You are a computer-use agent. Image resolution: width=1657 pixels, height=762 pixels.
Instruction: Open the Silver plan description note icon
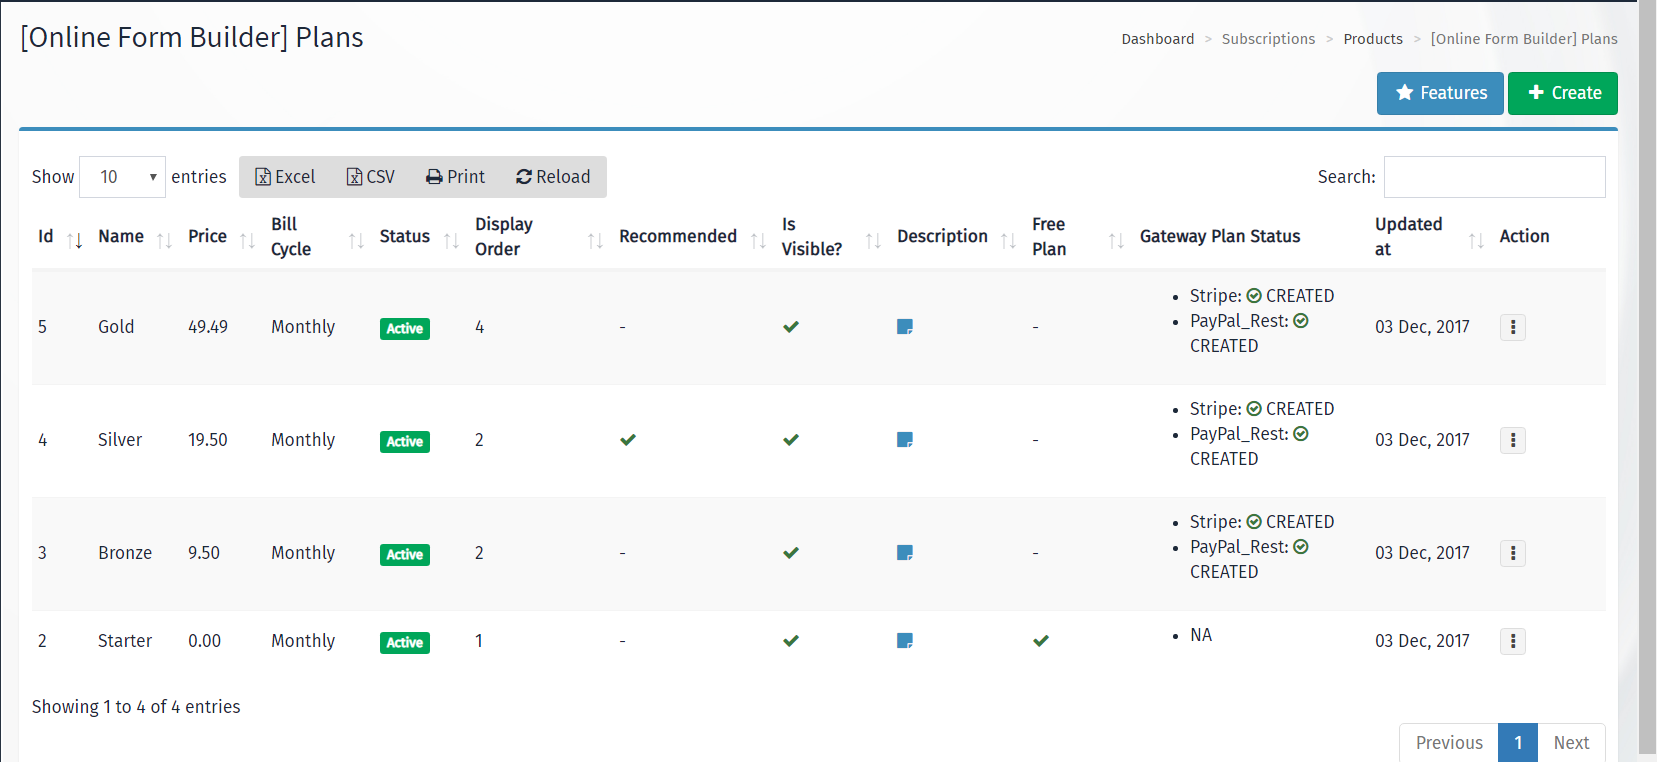pos(905,440)
